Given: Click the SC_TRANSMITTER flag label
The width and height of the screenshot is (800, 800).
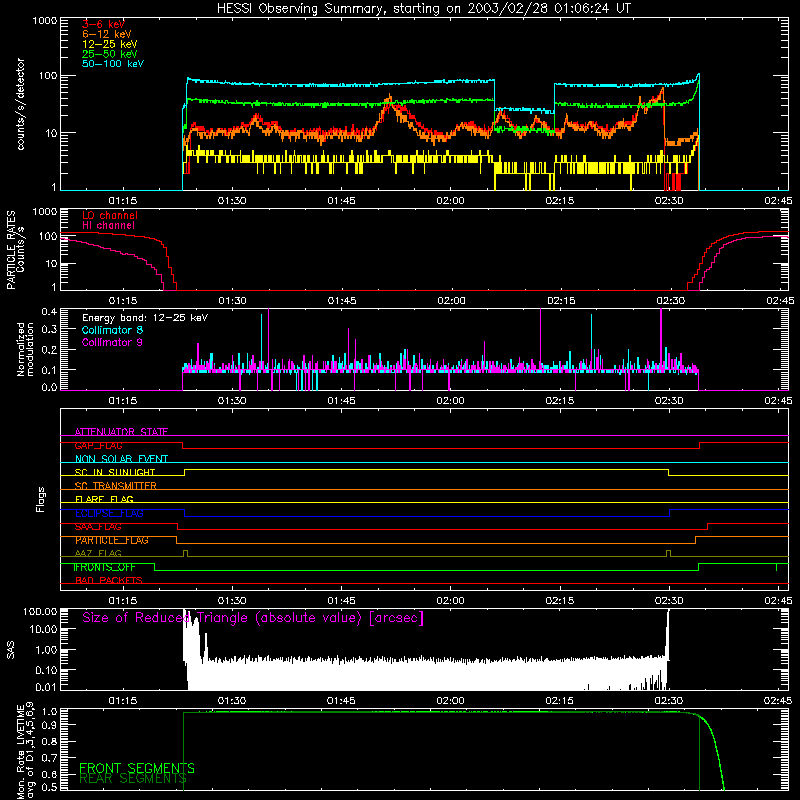Looking at the screenshot, I should coord(115,486).
